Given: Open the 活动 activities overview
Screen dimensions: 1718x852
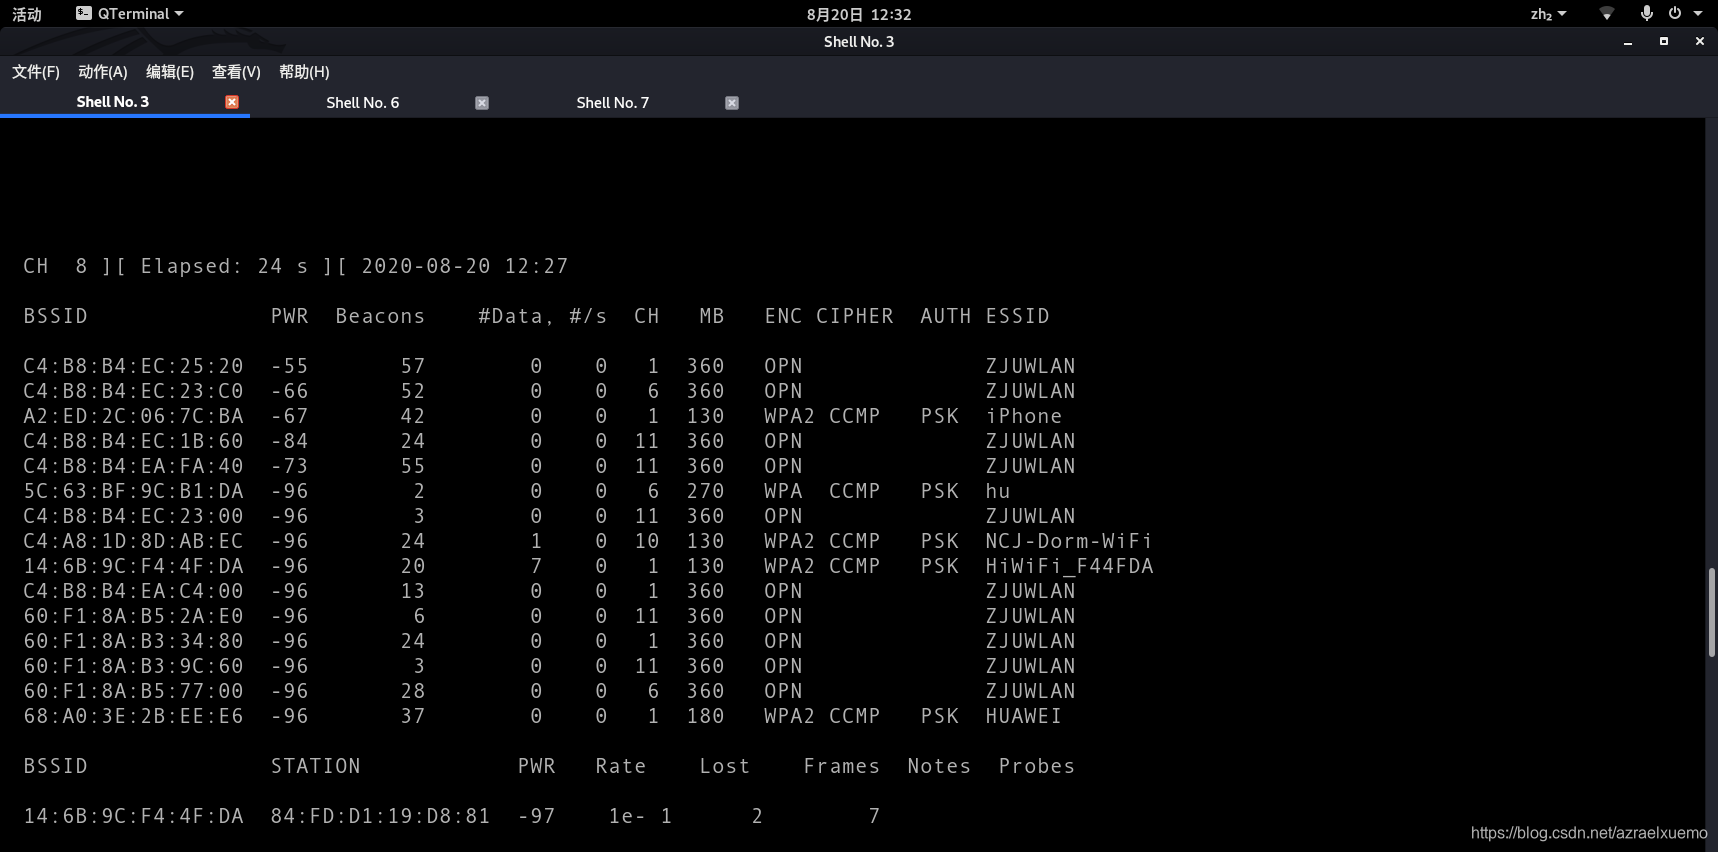Looking at the screenshot, I should click(27, 14).
